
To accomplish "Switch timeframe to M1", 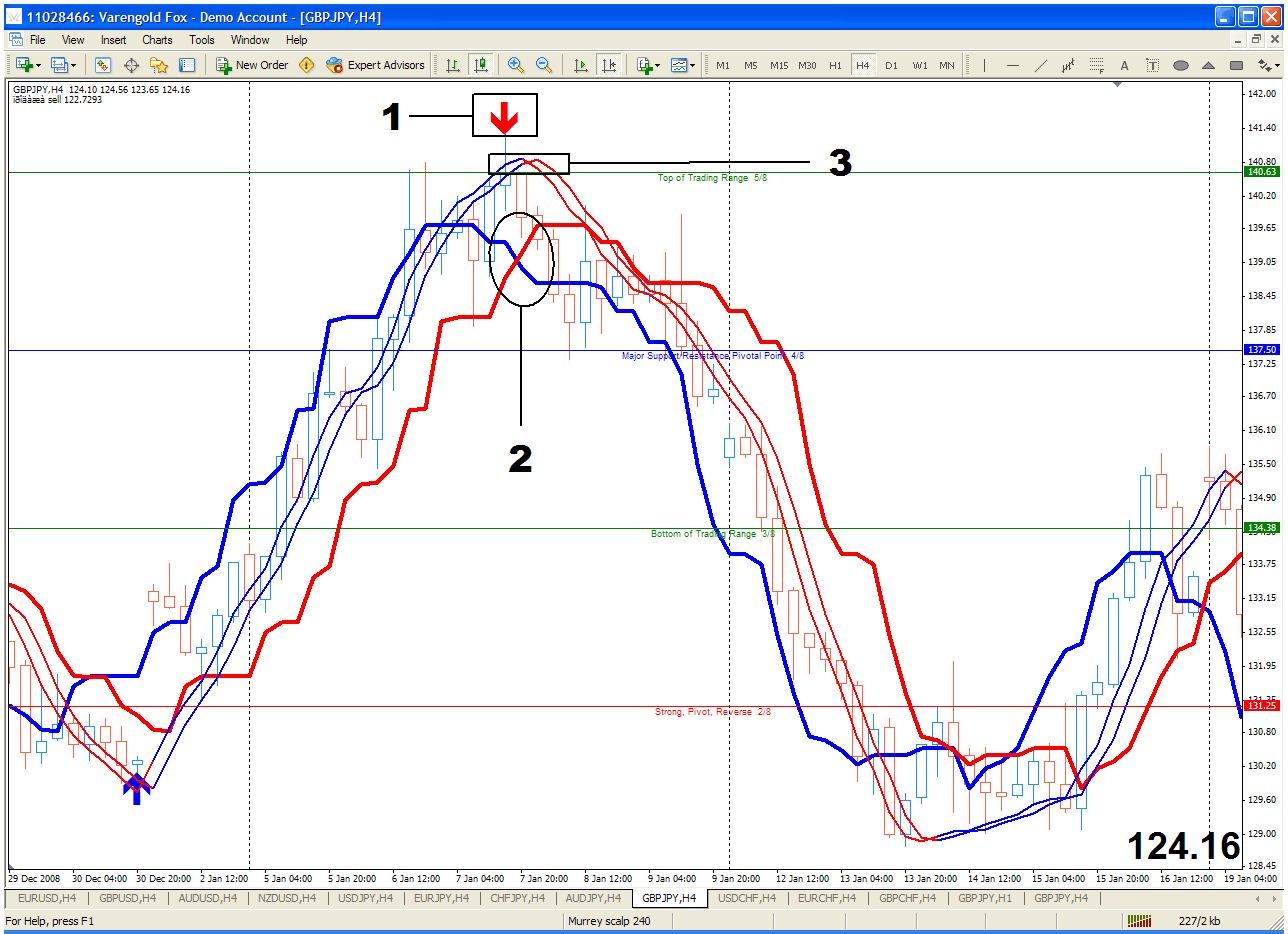I will click(x=723, y=65).
